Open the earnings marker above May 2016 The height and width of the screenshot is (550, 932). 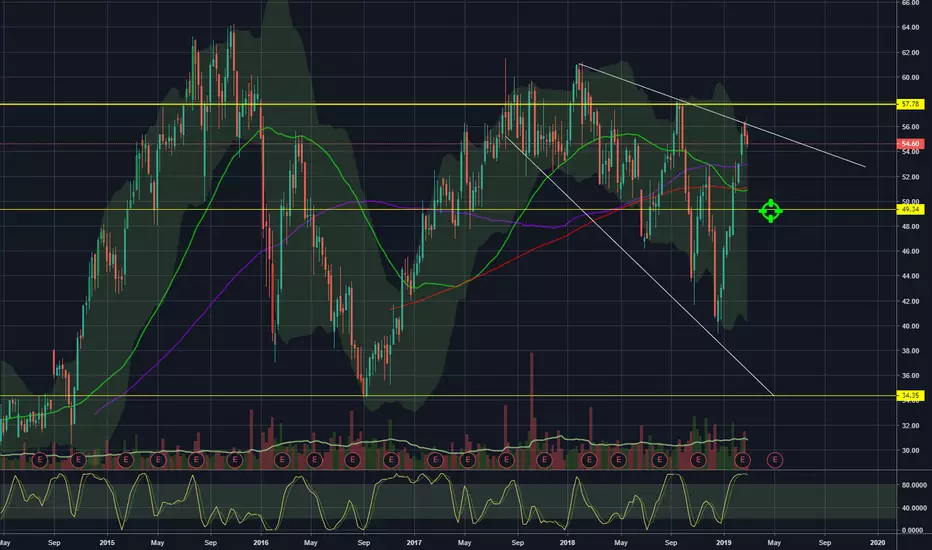point(314,460)
